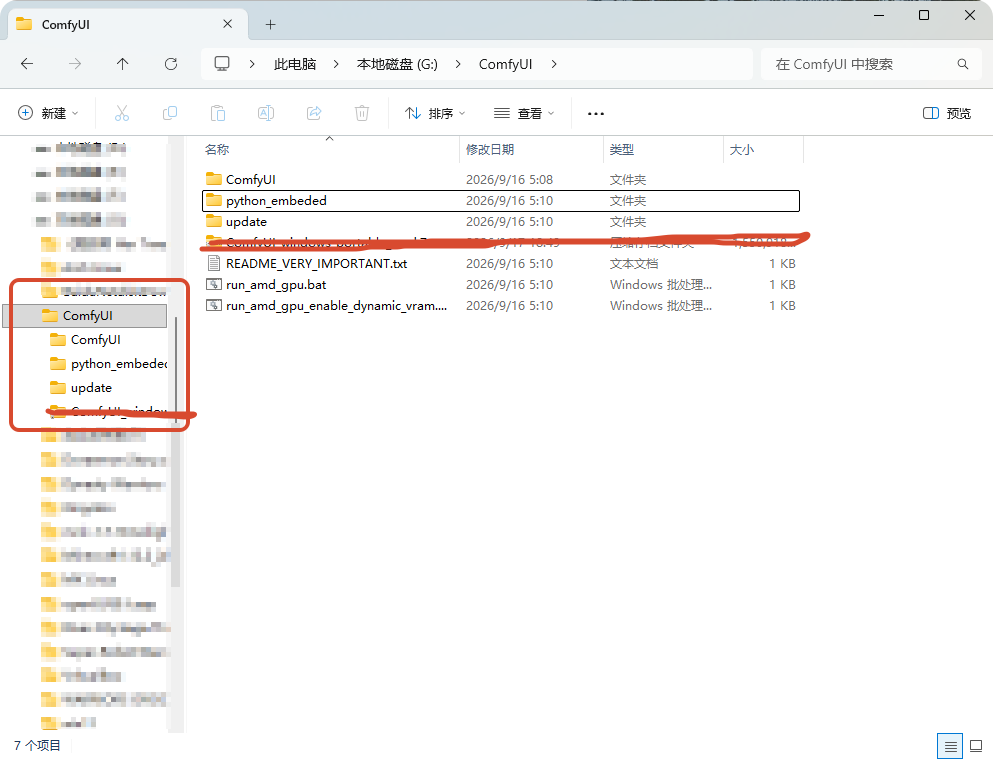Viewport: 993px width, 759px height.
Task: Click the paste clipboard icon
Action: 218,113
